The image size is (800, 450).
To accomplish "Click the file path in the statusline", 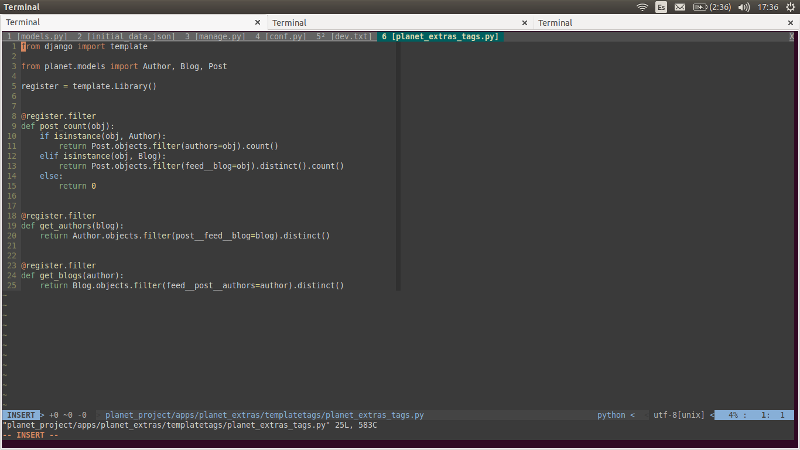I will tap(264, 415).
